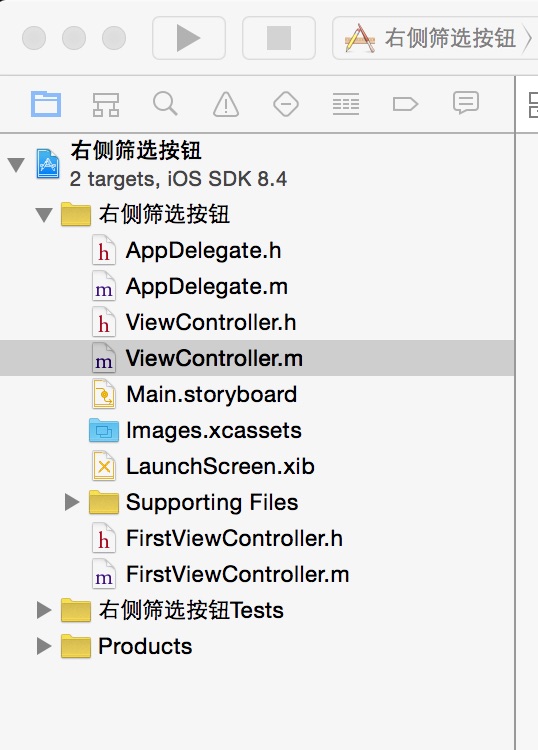Collapse the 右侧筛选按钮 group folder
This screenshot has height=750, width=538.
pos(44,214)
